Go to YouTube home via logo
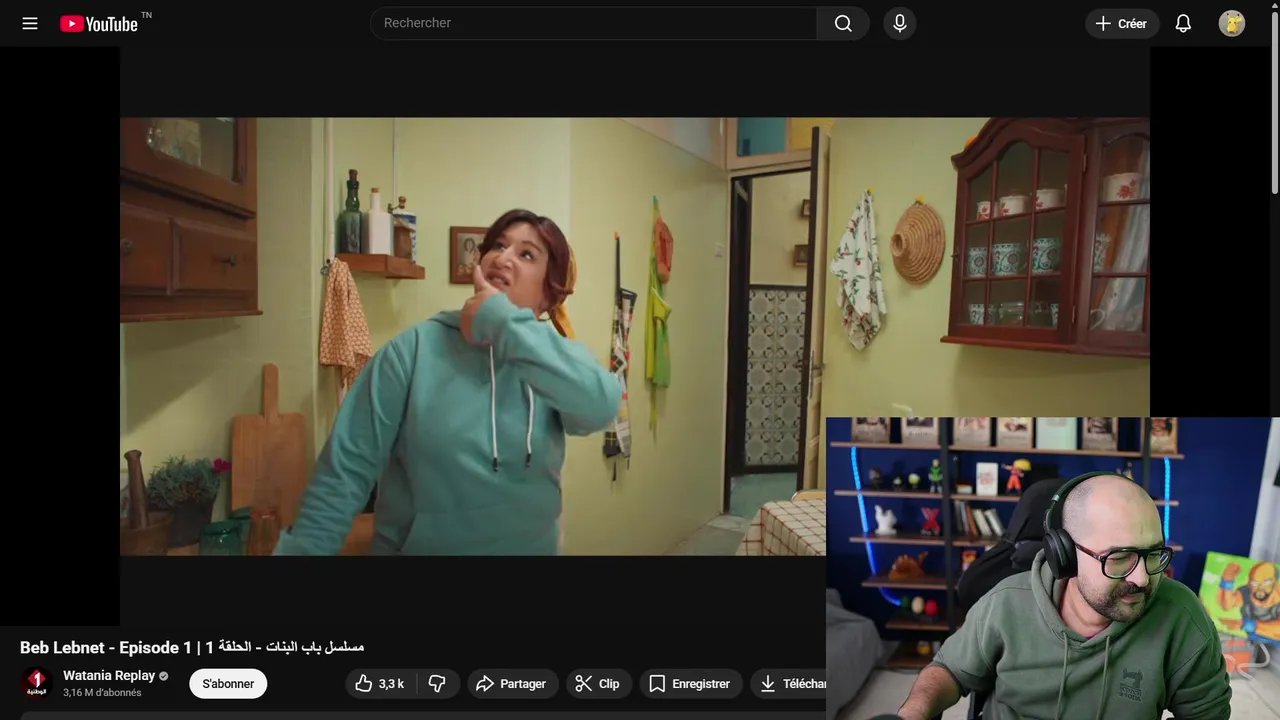The image size is (1280, 720). [x=99, y=24]
